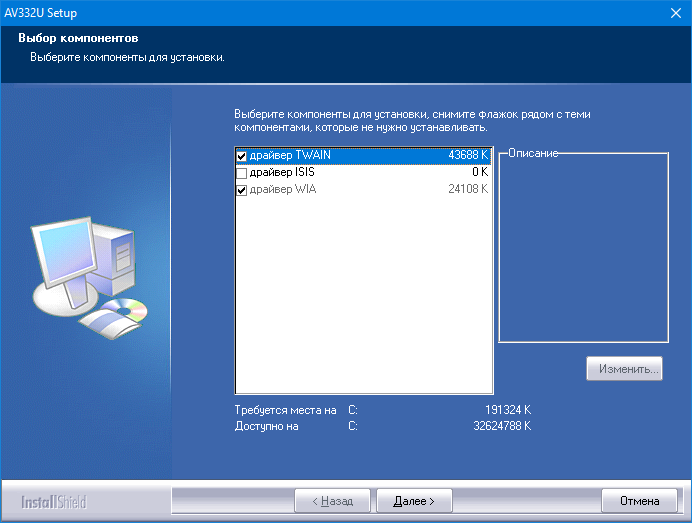Go back with the Назад button
The image size is (692, 523).
coord(332,501)
